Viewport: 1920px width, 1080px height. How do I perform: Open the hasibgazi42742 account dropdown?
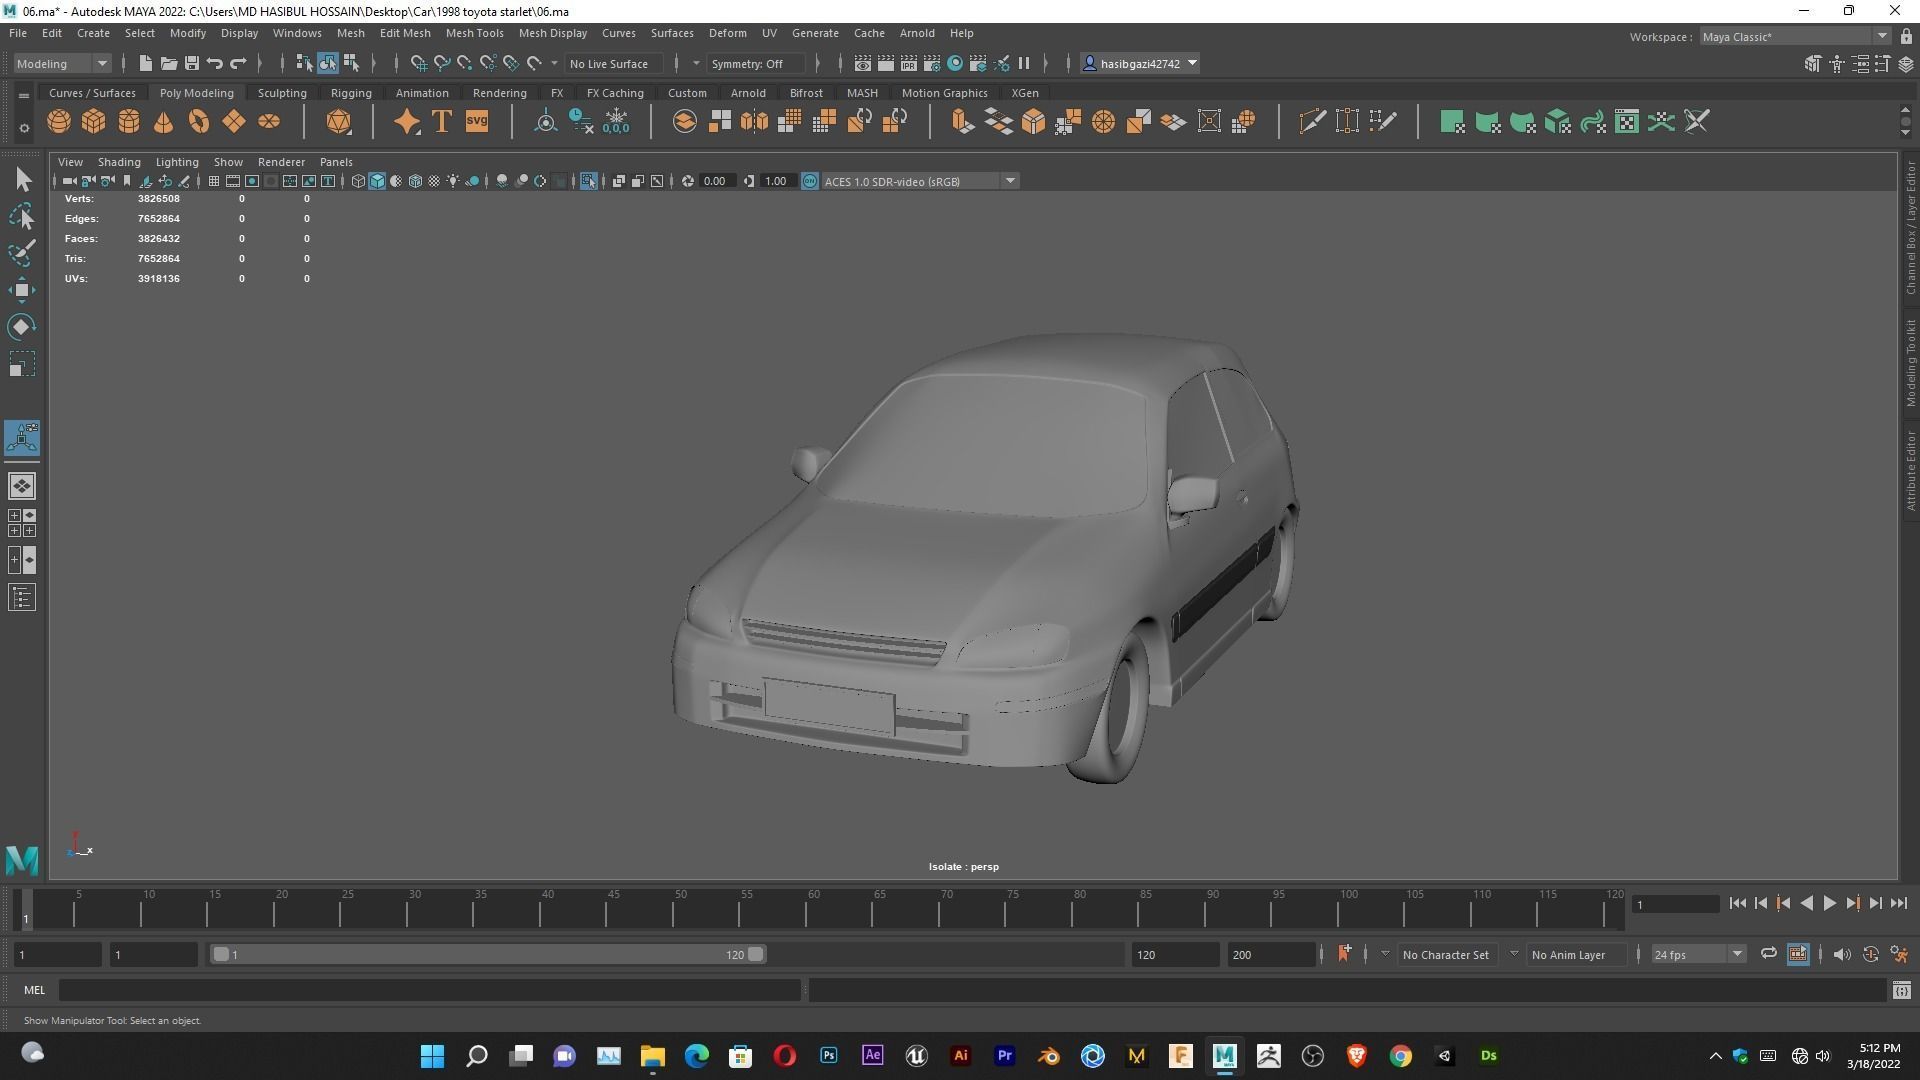click(x=1141, y=63)
